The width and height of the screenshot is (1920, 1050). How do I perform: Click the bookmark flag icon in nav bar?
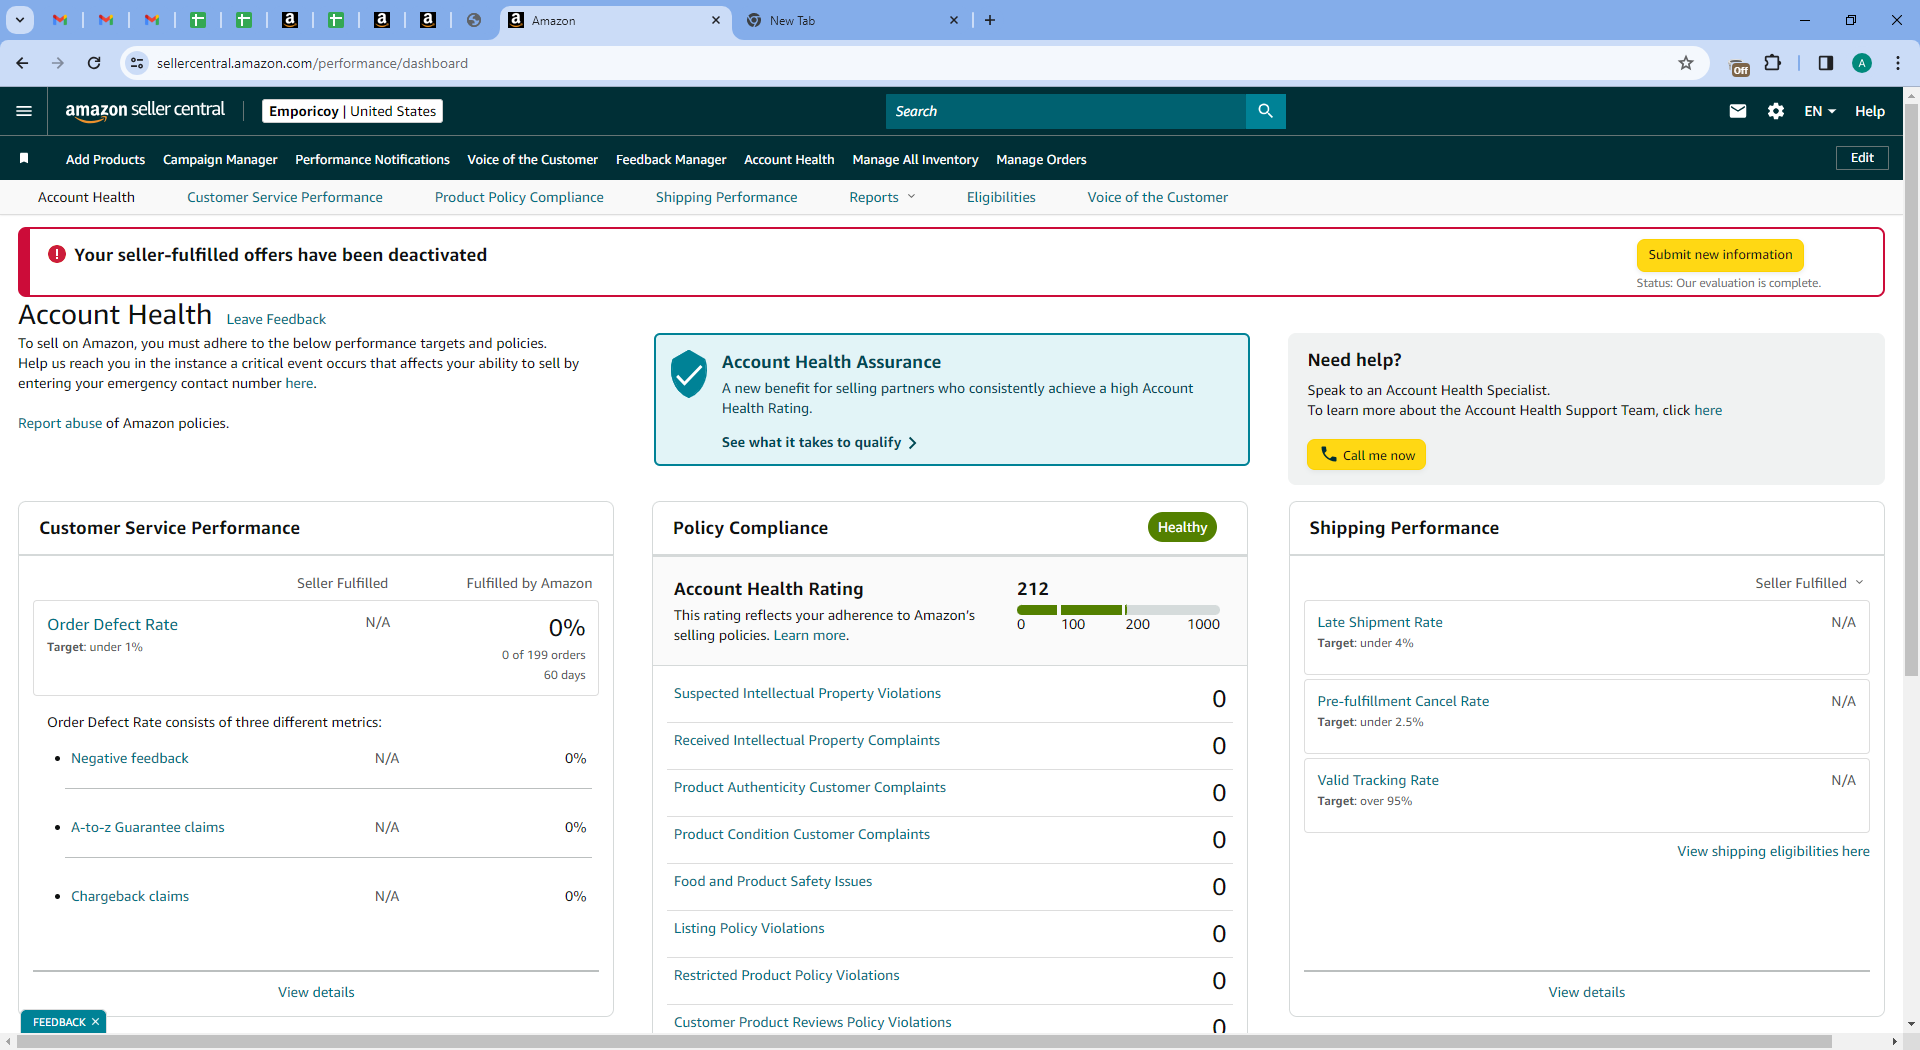click(x=24, y=158)
